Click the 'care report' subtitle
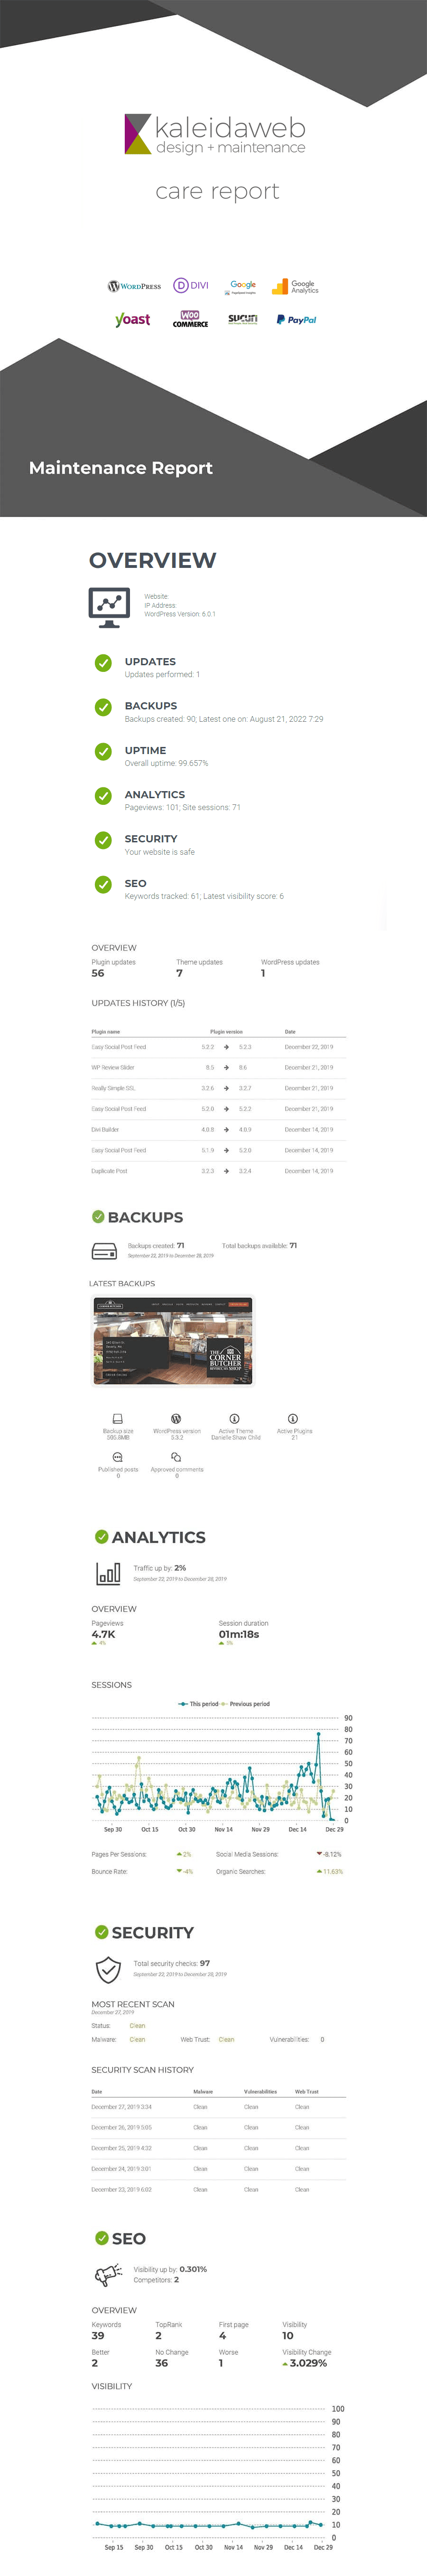 point(217,191)
